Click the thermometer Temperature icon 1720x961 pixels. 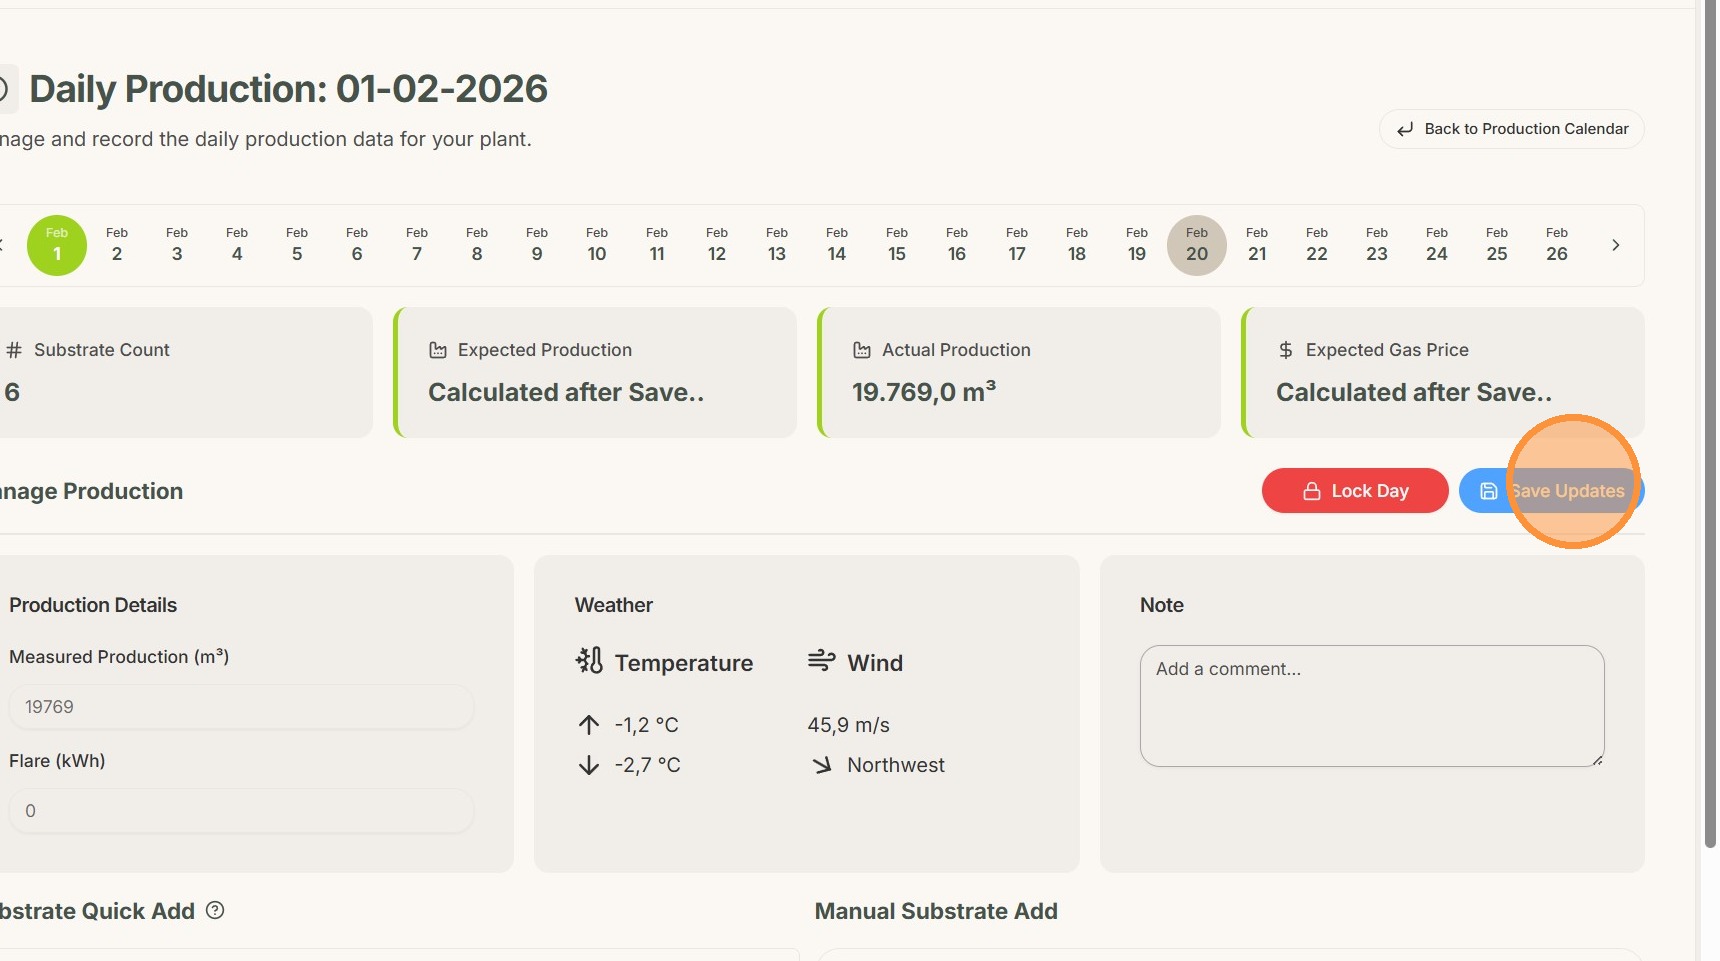(589, 661)
